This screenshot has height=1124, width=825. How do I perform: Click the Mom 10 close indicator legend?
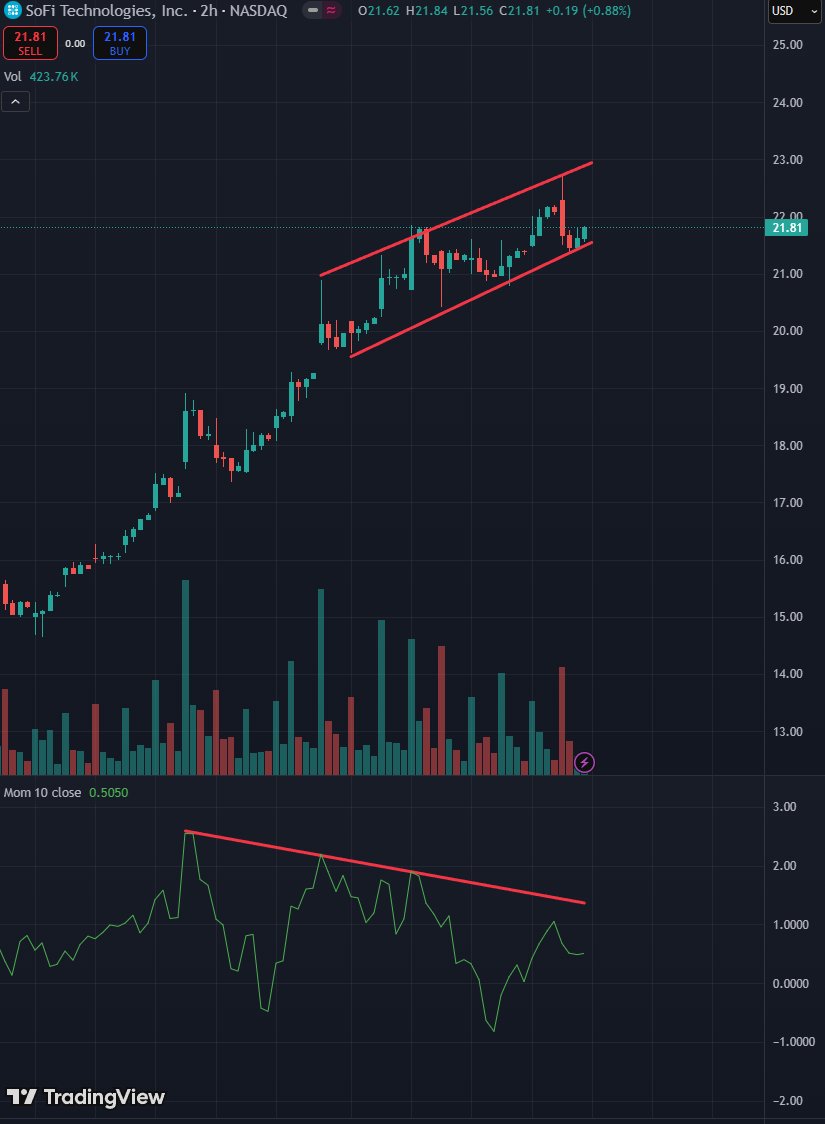(x=42, y=792)
